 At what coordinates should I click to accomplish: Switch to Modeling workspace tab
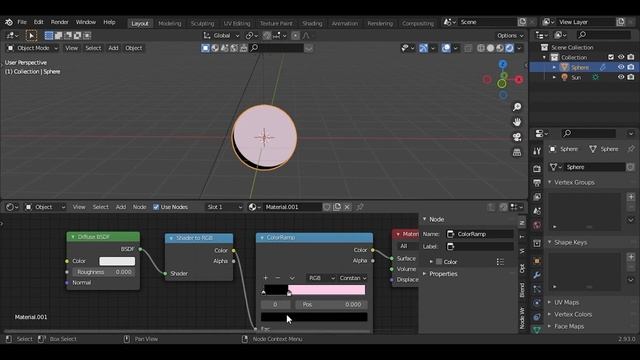point(170,23)
